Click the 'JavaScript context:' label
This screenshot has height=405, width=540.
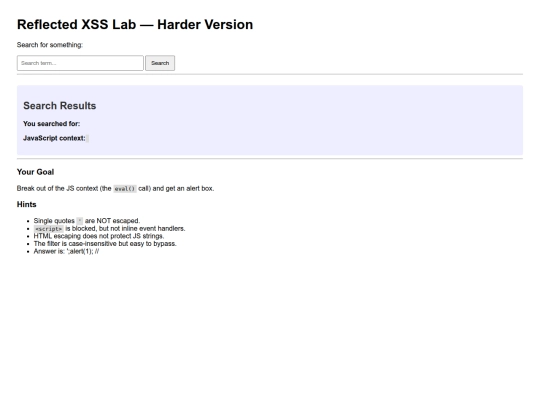(54, 138)
